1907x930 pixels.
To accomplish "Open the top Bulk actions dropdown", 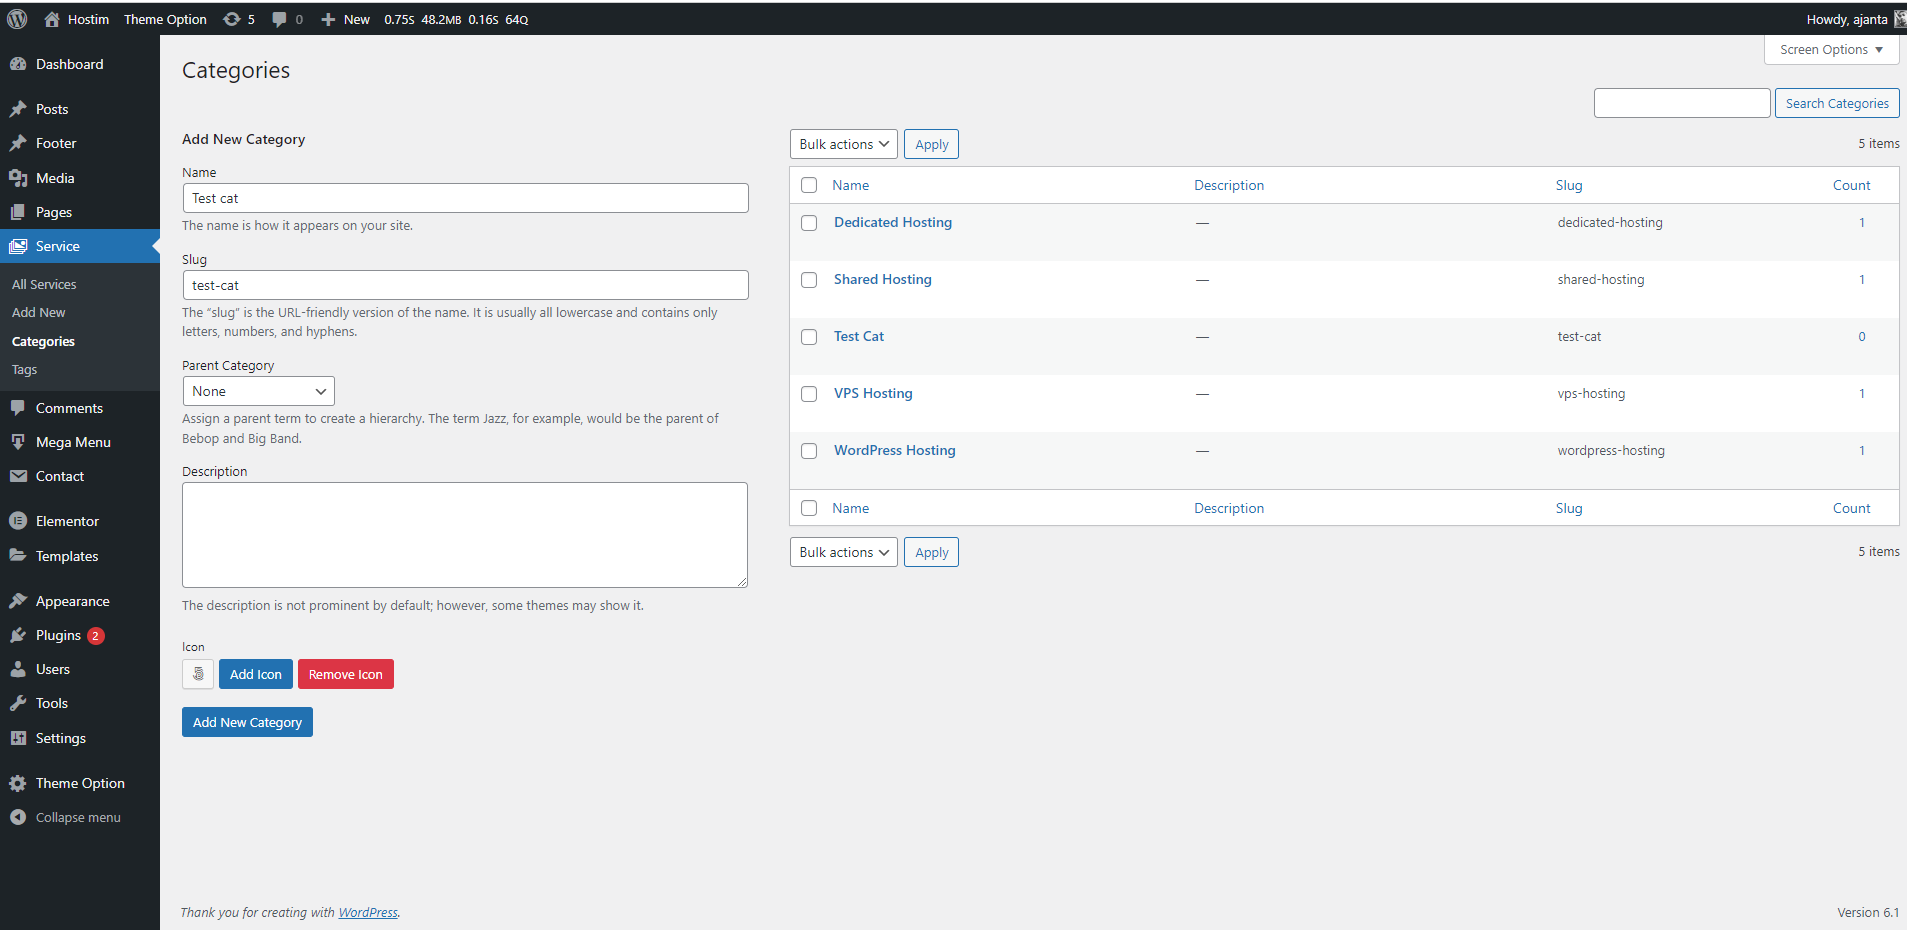I will (843, 144).
